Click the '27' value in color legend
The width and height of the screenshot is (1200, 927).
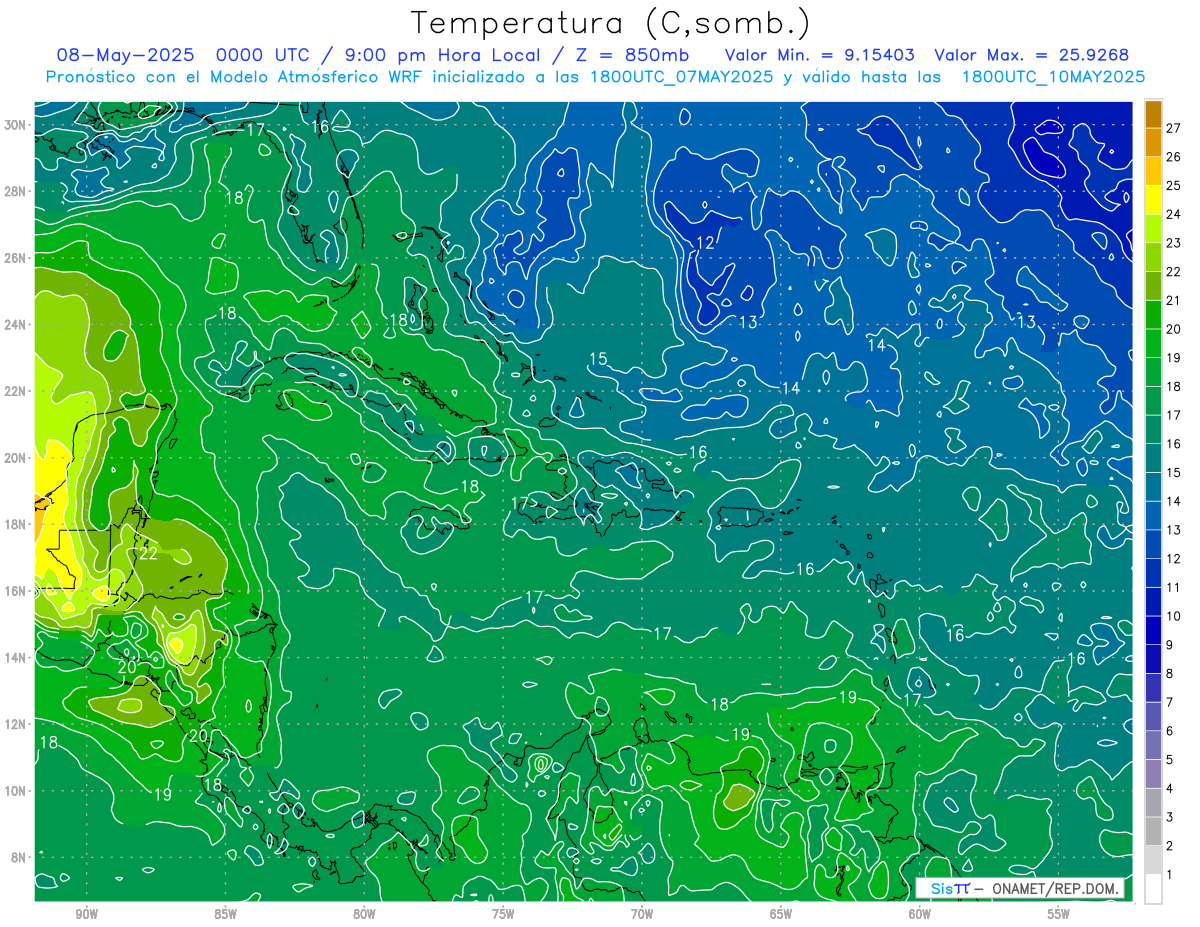[x=1174, y=128]
